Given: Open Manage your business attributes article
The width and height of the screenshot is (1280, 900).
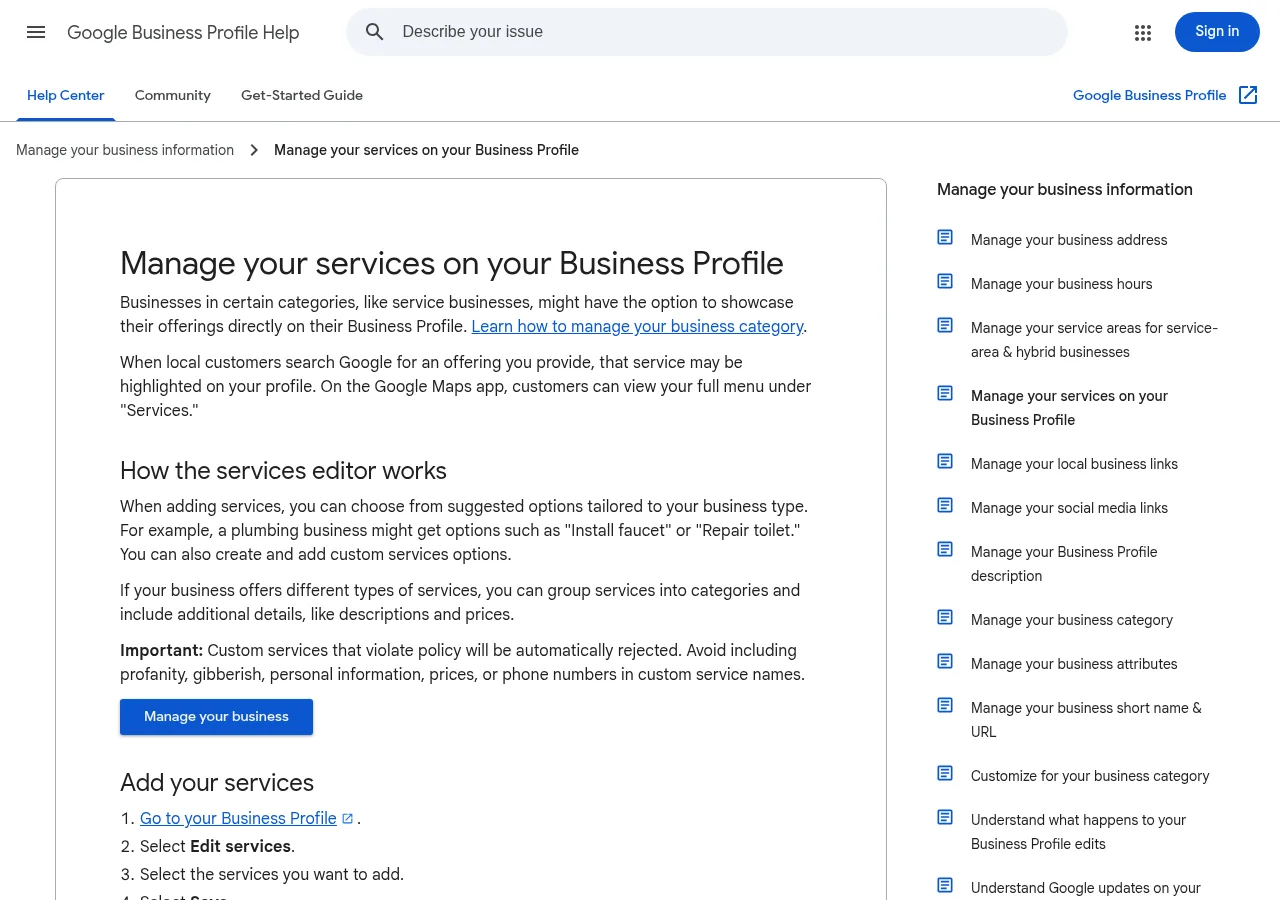Looking at the screenshot, I should coord(1074,664).
